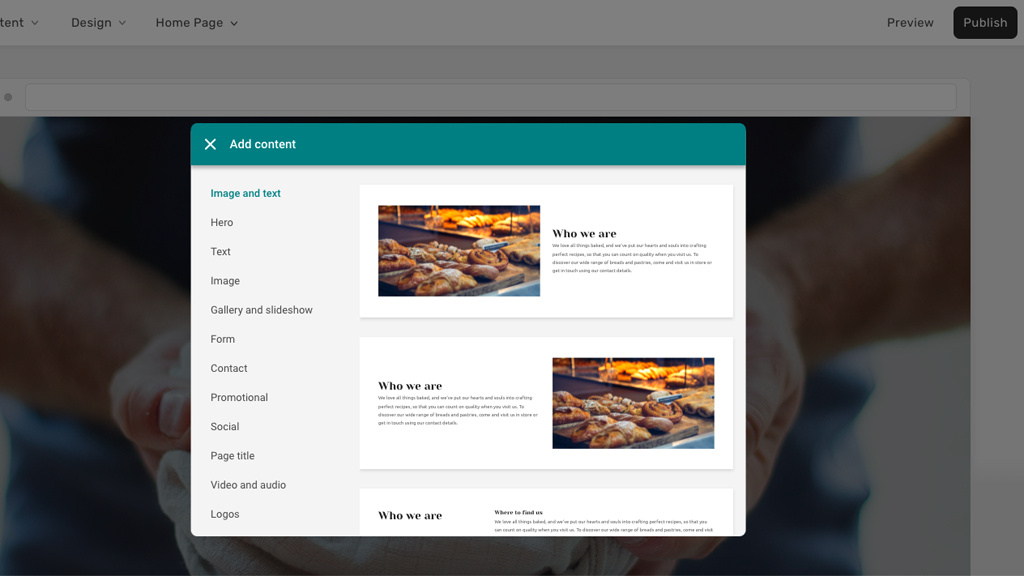The height and width of the screenshot is (576, 1024).
Task: Select the Image and text category
Action: click(x=245, y=193)
